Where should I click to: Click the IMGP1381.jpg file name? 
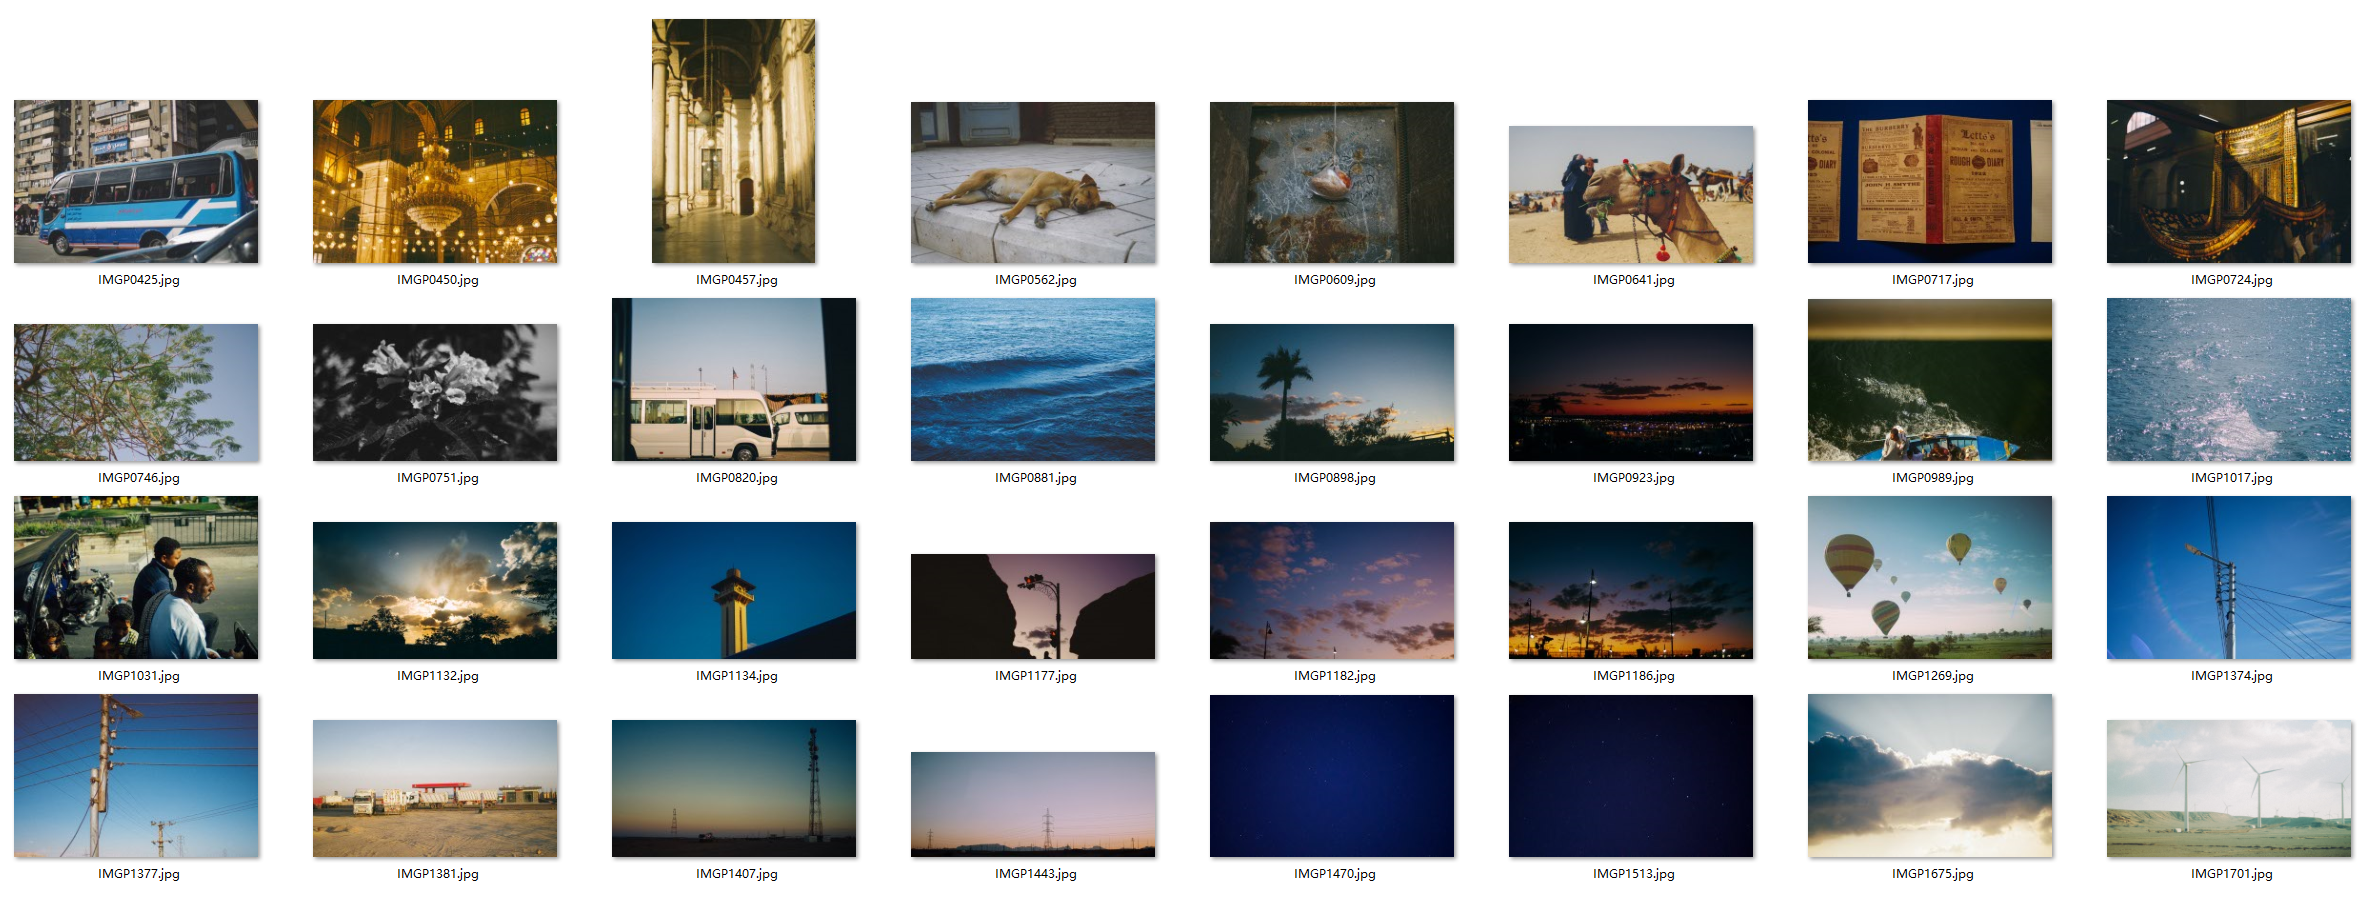[438, 874]
